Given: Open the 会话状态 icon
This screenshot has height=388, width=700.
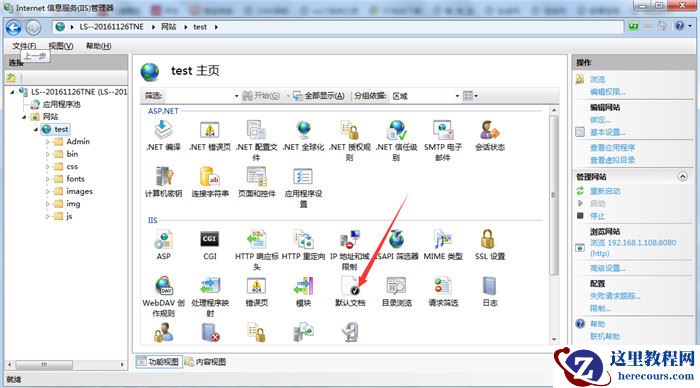Looking at the screenshot, I should pyautogui.click(x=490, y=131).
